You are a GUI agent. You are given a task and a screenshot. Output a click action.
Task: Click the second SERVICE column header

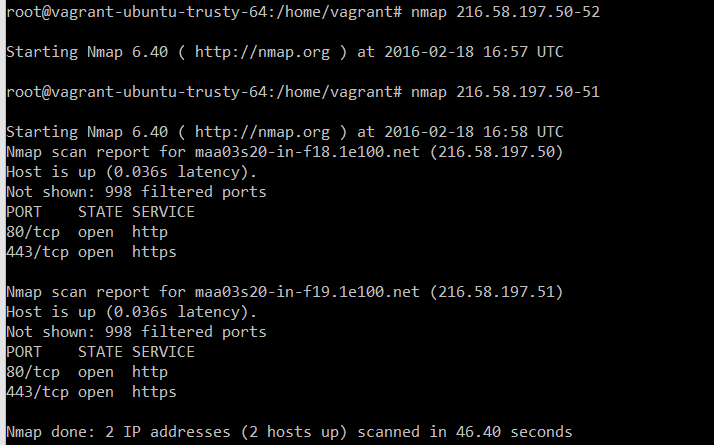pos(163,353)
